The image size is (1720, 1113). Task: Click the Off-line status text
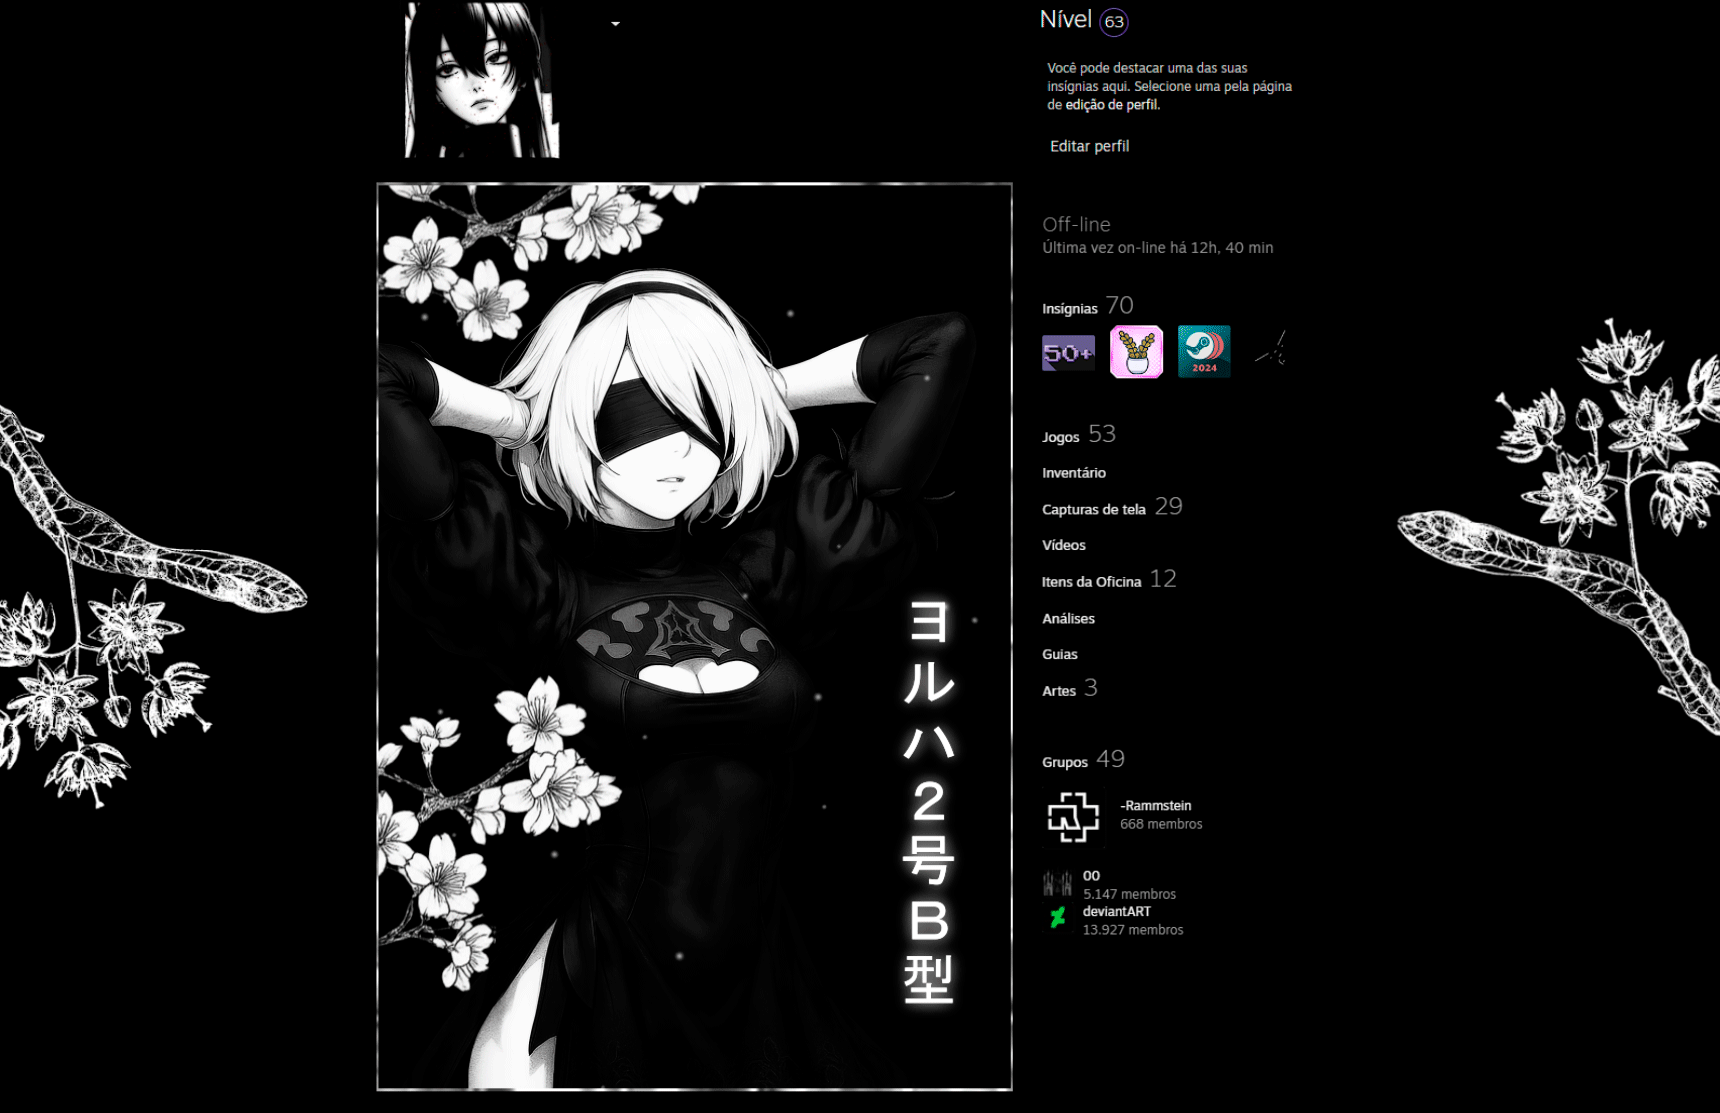point(1076,225)
